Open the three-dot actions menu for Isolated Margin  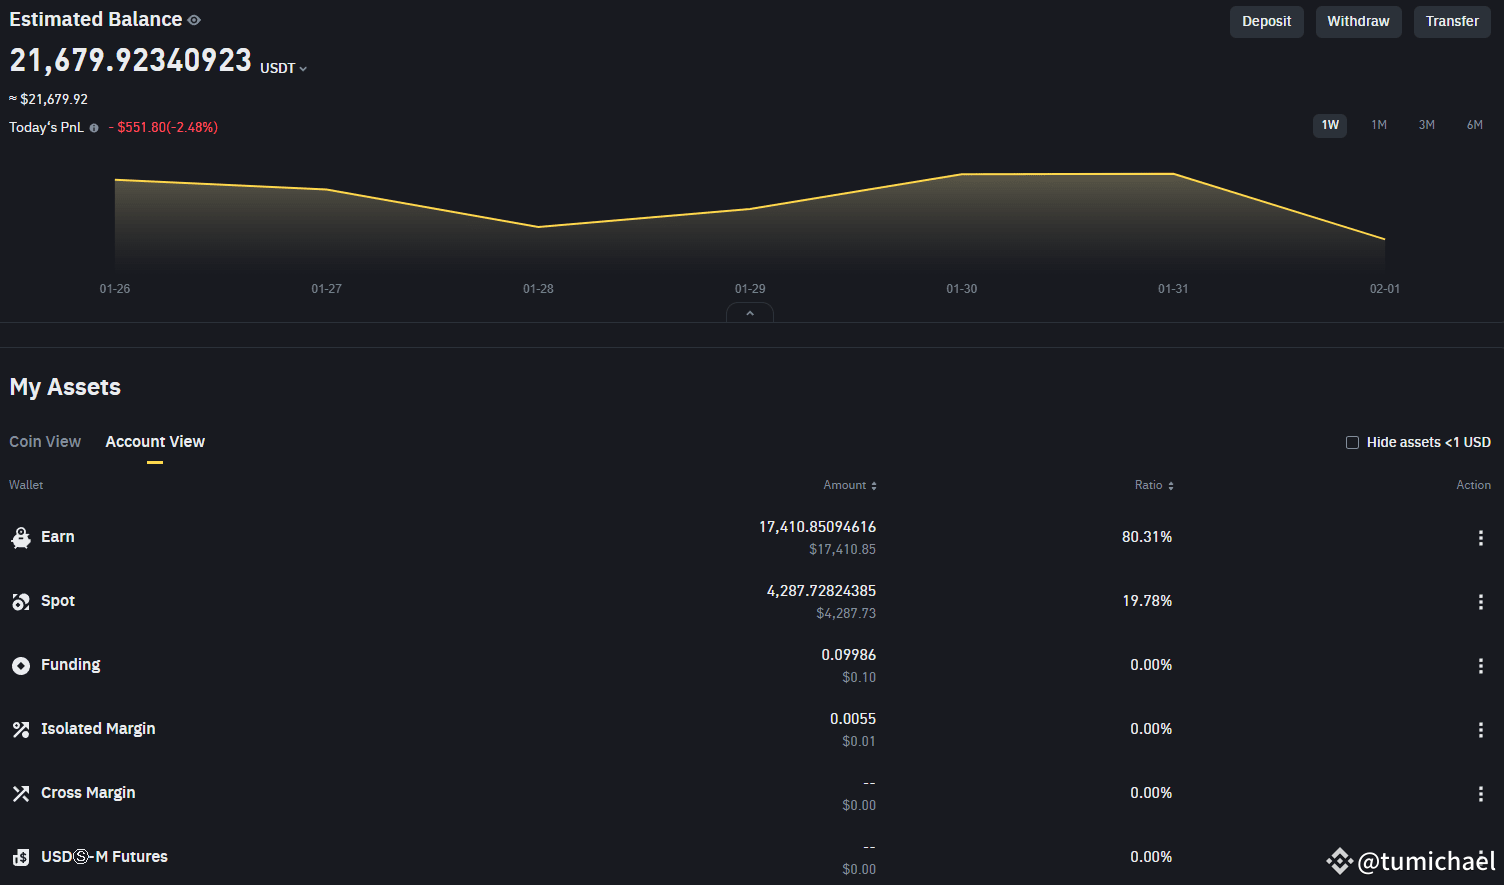(1481, 730)
